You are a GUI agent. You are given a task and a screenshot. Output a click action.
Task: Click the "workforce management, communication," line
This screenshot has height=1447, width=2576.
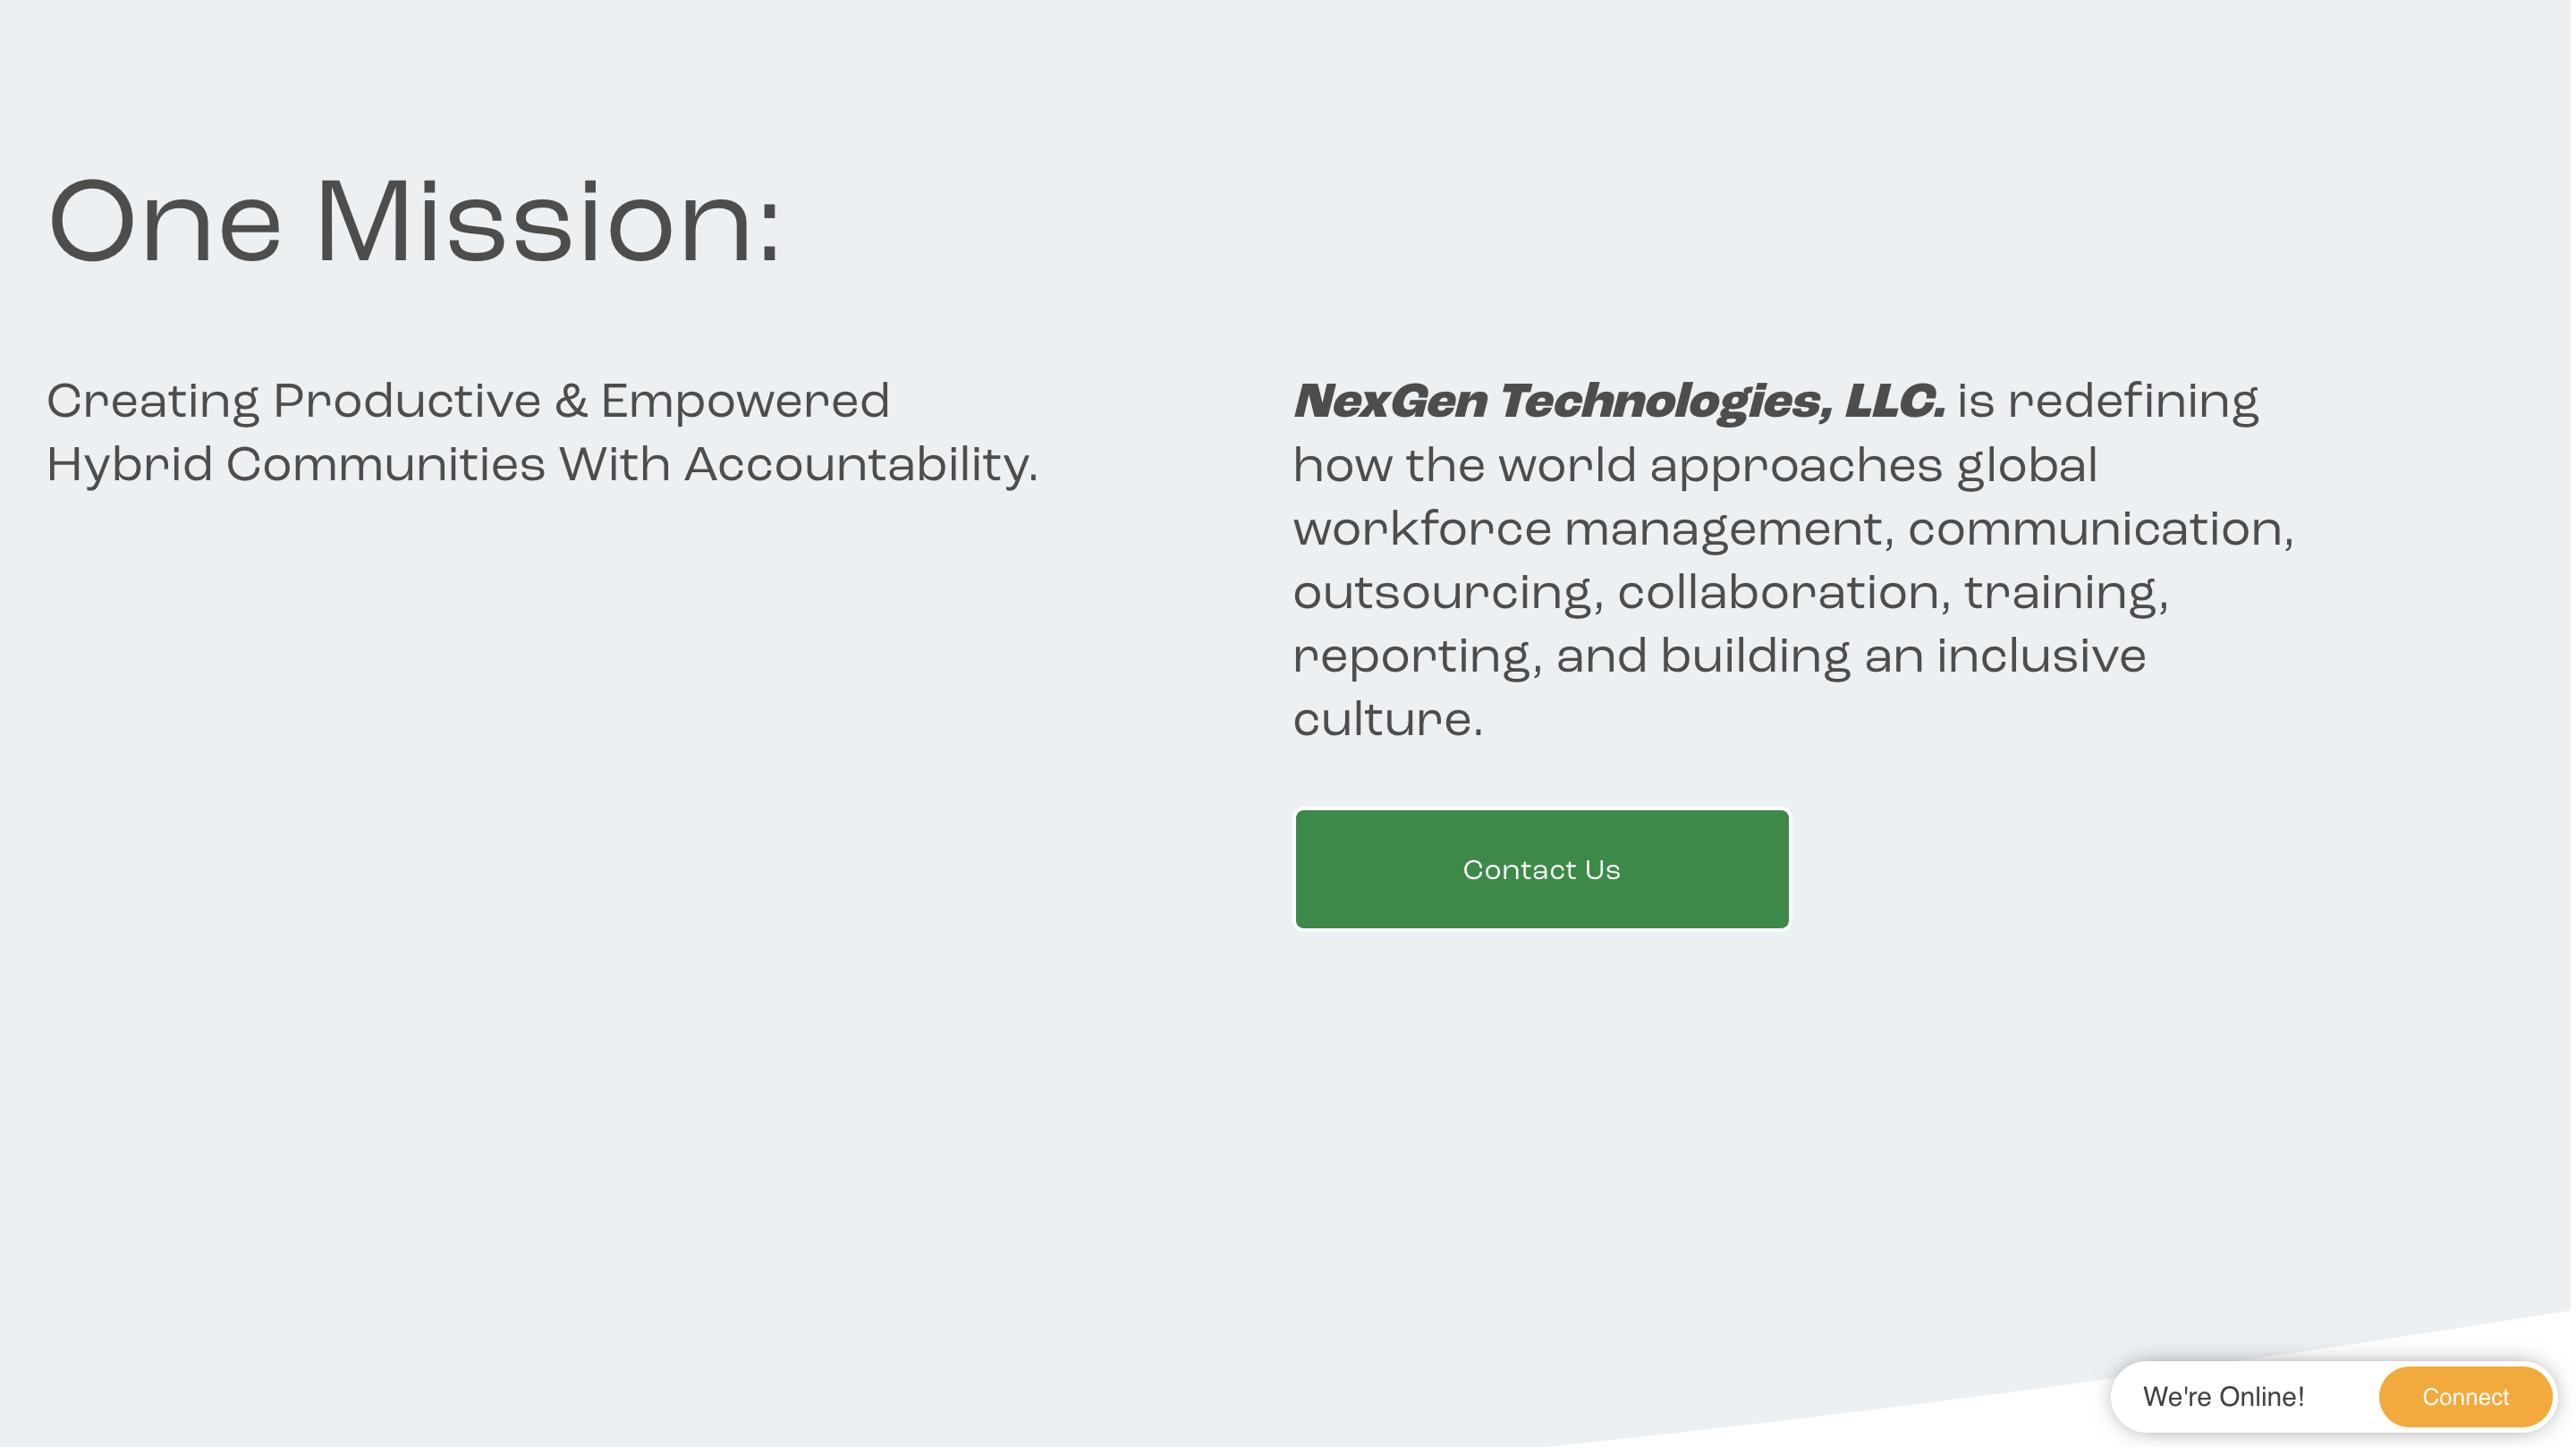click(x=1793, y=530)
